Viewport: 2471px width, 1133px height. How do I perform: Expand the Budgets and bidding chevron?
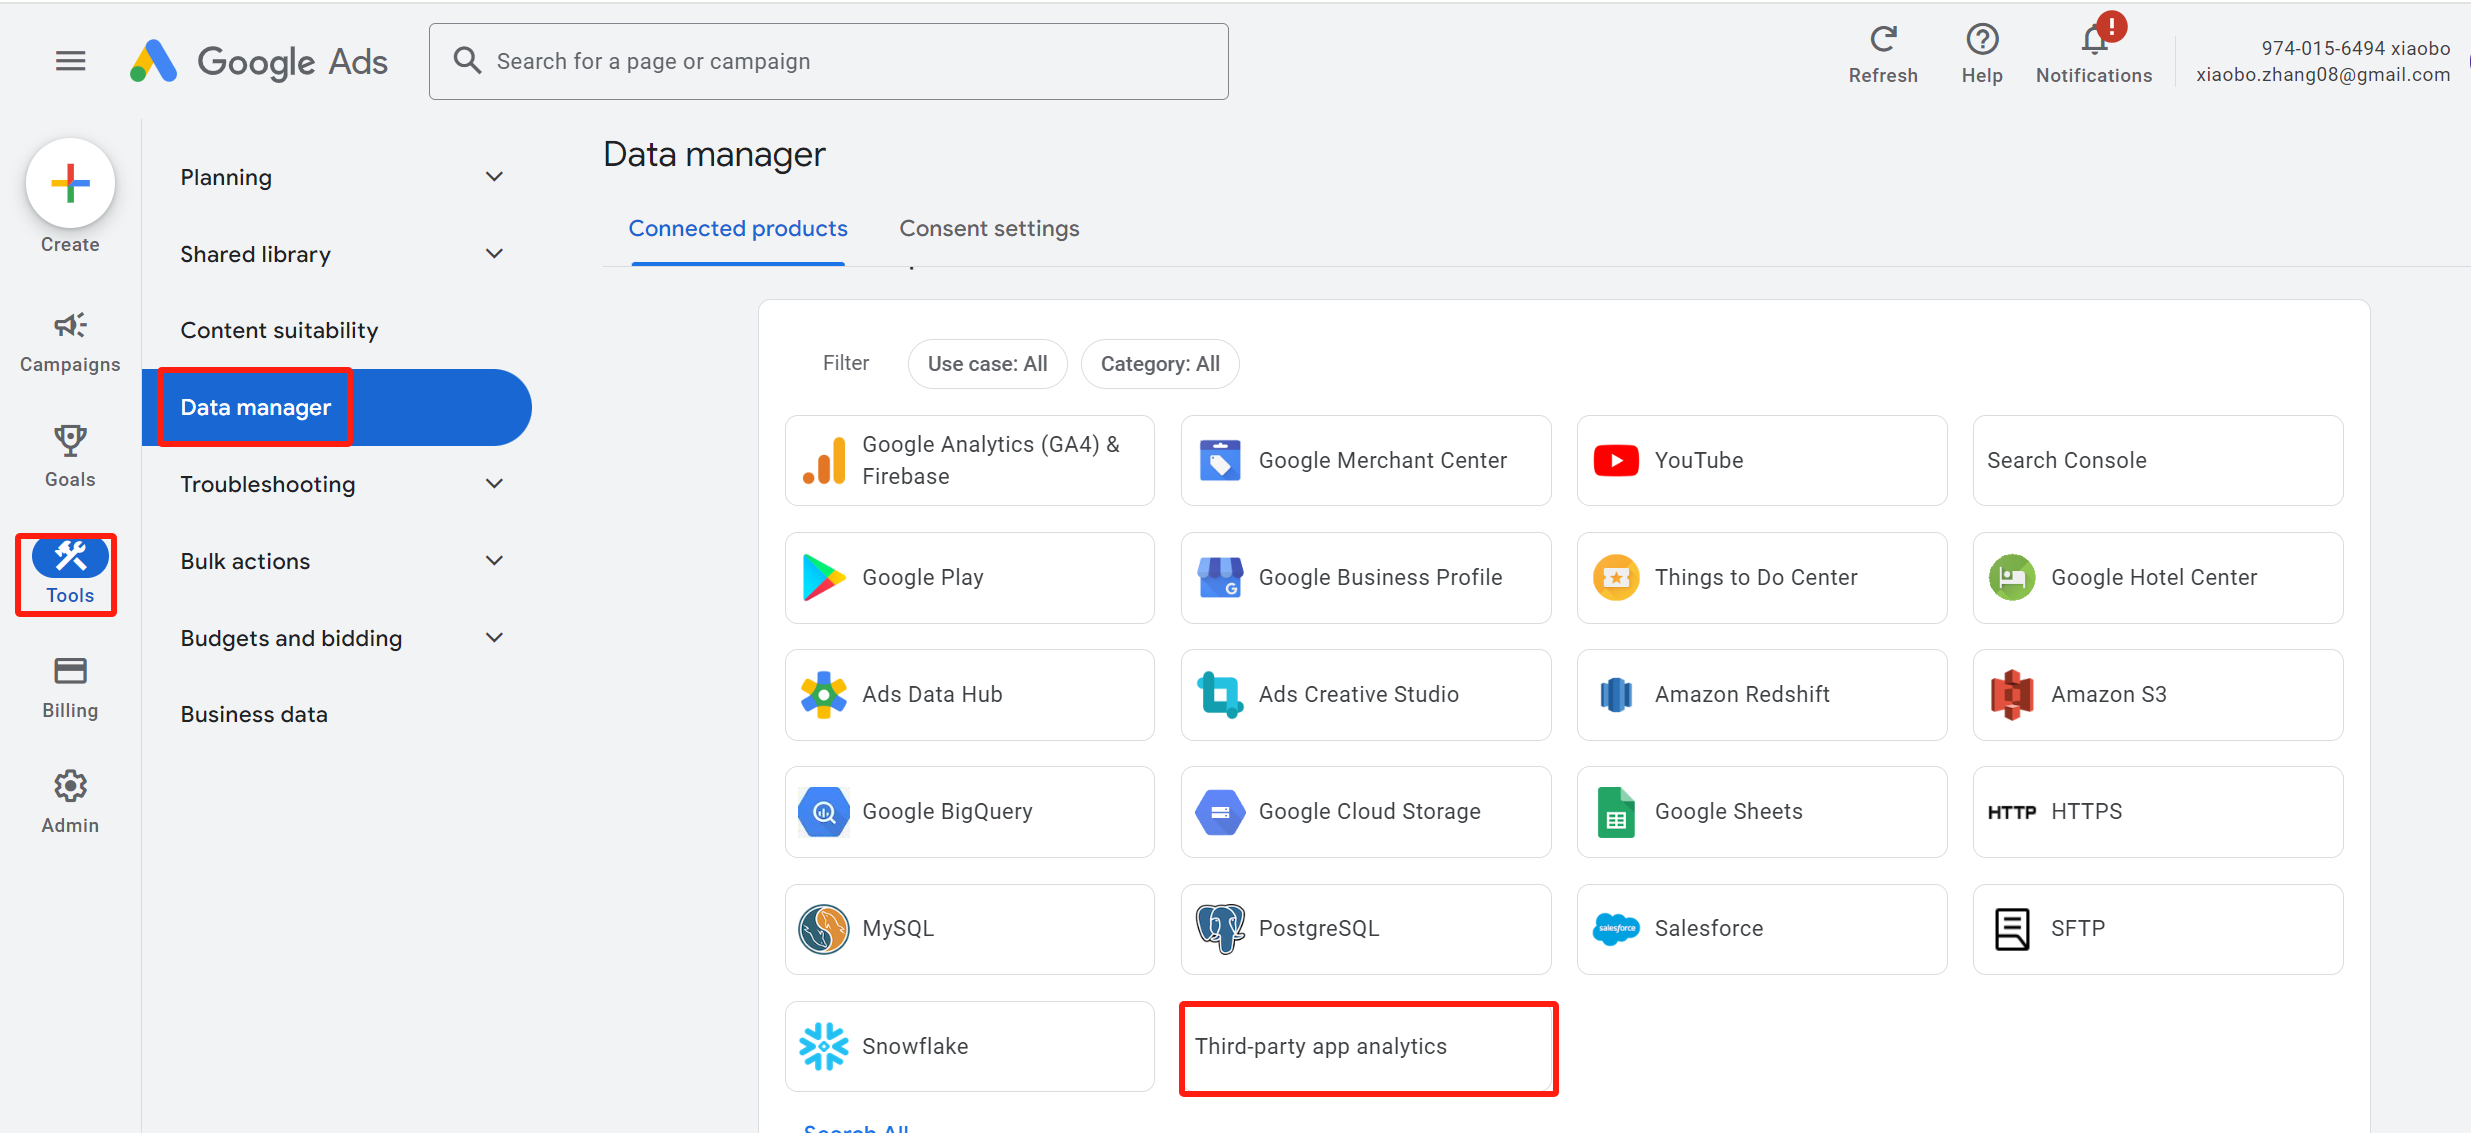(x=494, y=638)
